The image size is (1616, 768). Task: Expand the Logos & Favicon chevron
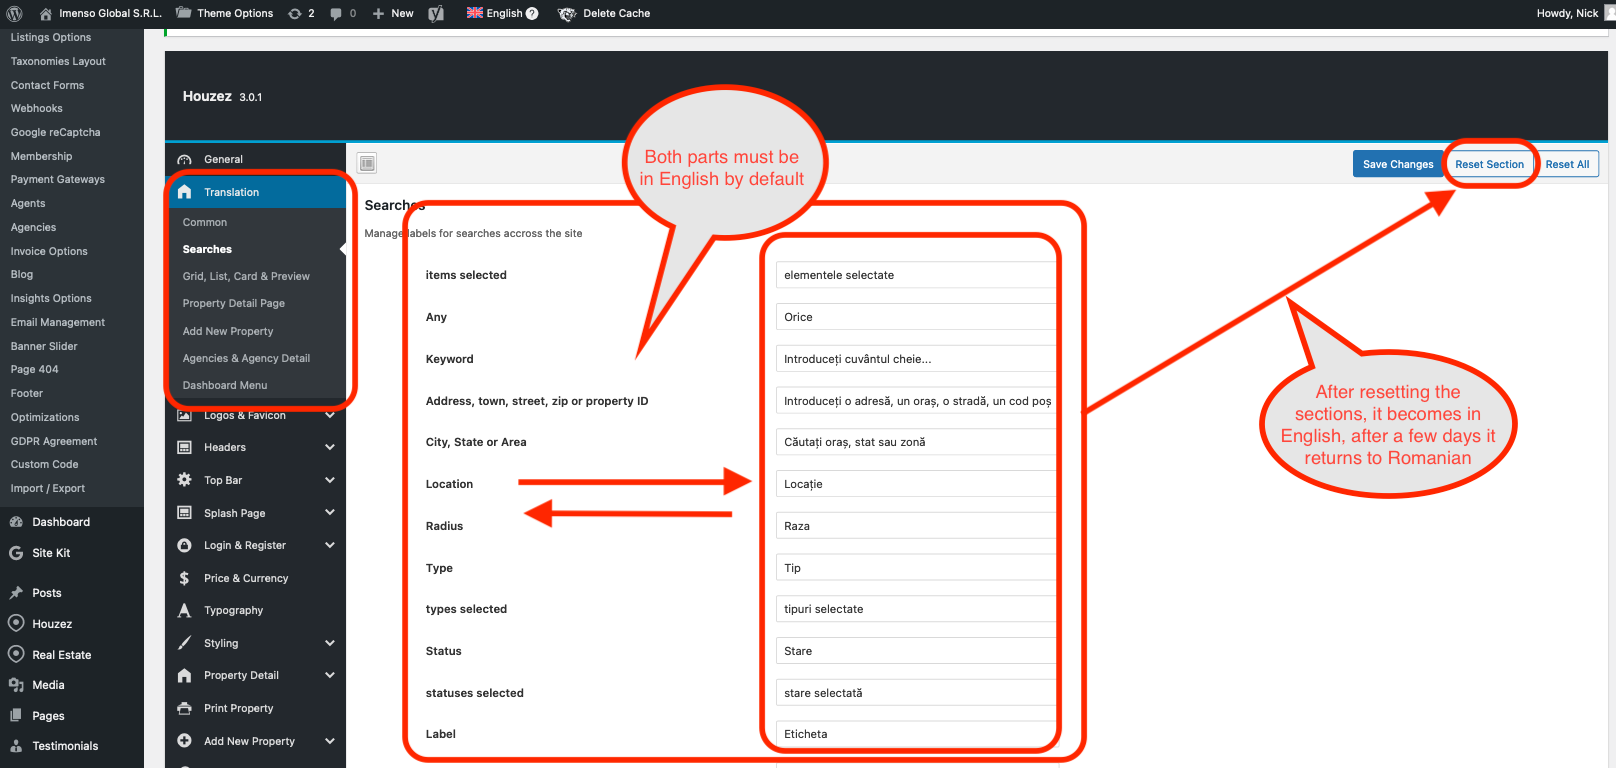click(x=330, y=415)
